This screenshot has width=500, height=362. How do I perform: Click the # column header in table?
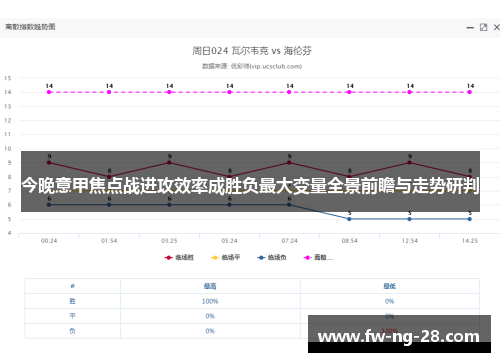72,286
